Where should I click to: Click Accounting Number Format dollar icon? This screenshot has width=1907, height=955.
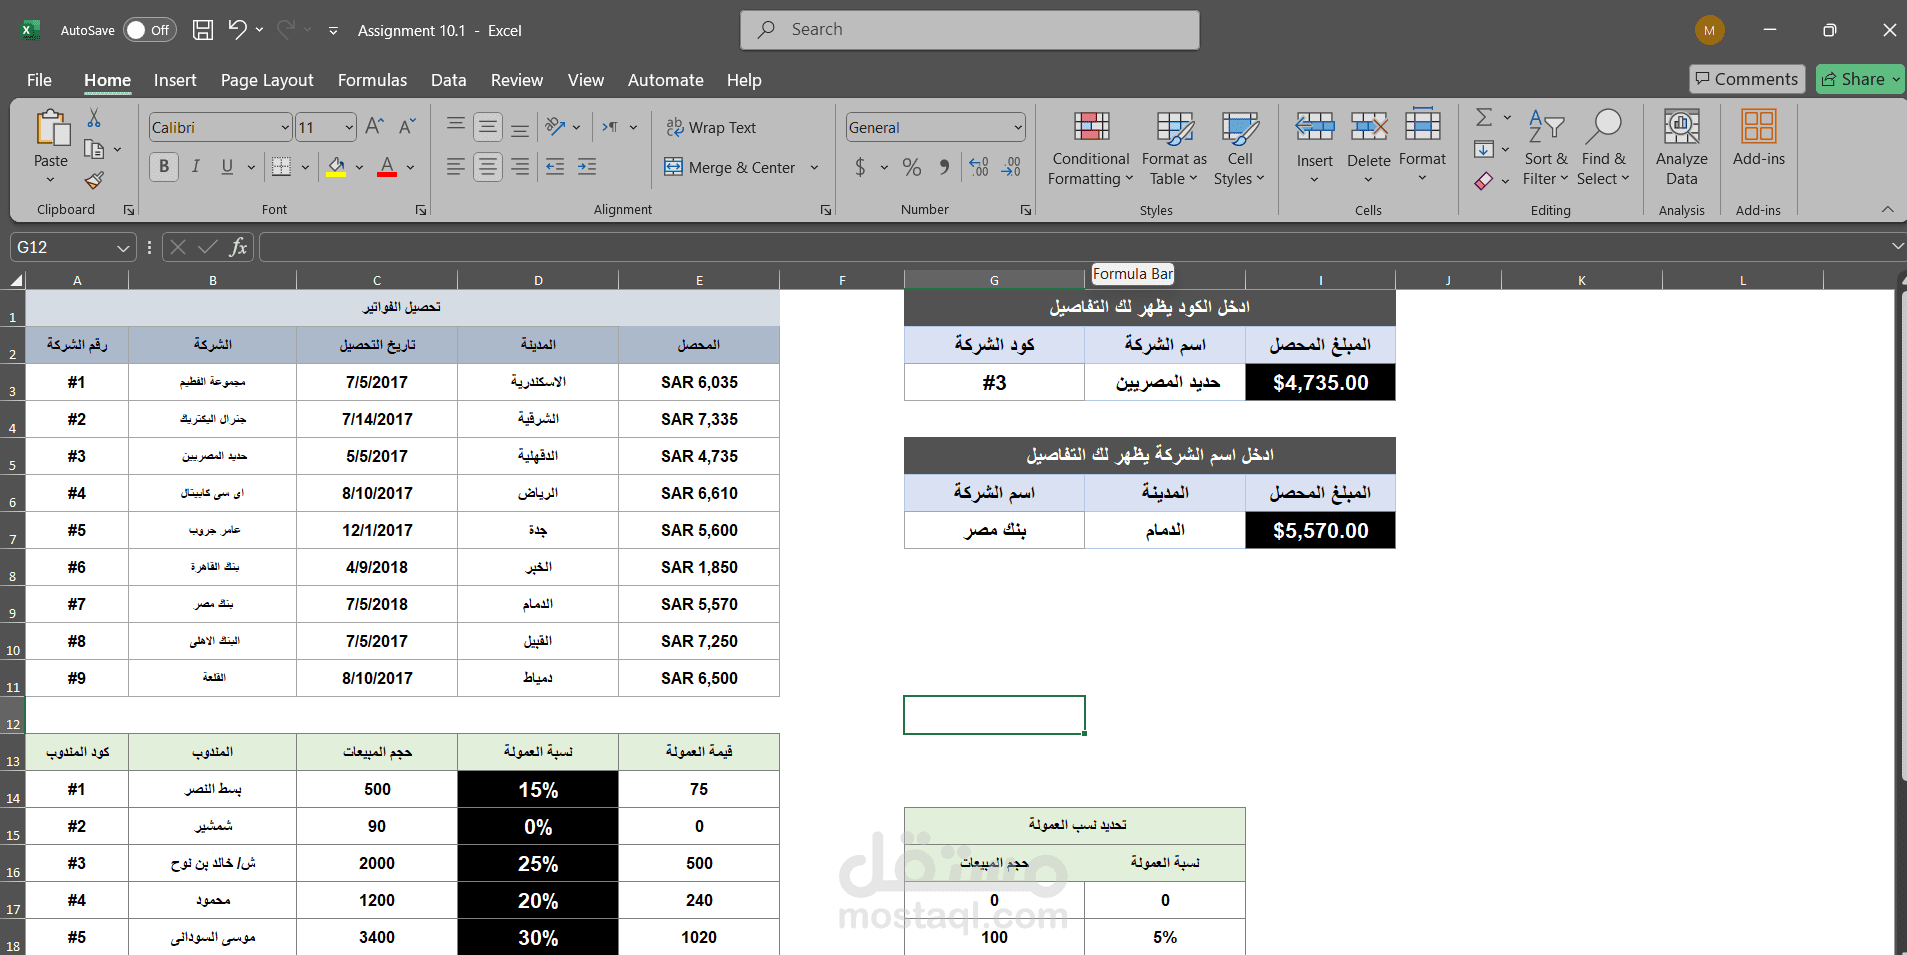point(860,167)
